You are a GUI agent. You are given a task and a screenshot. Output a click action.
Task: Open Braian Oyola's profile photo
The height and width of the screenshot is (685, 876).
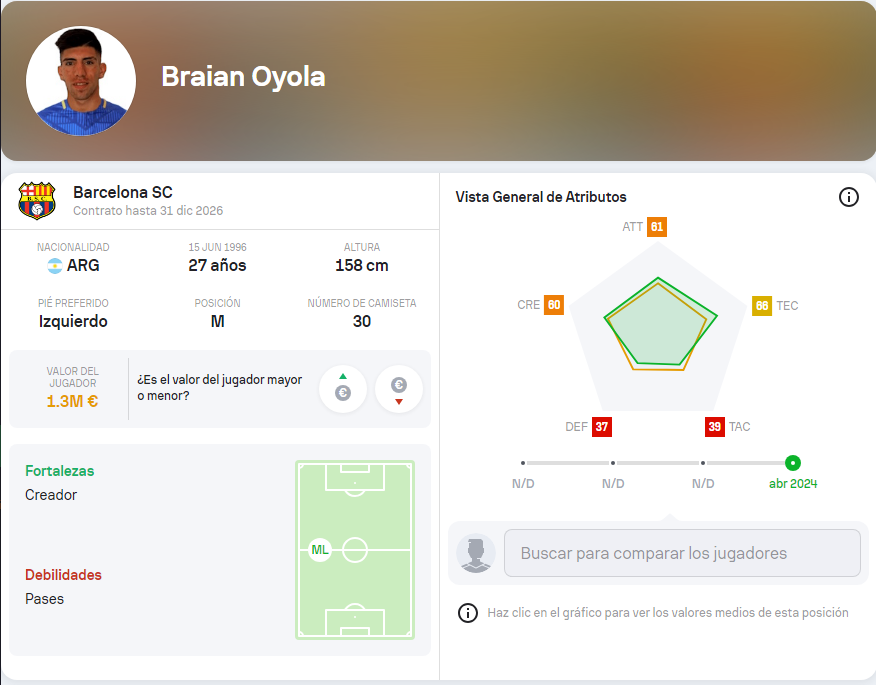point(81,81)
